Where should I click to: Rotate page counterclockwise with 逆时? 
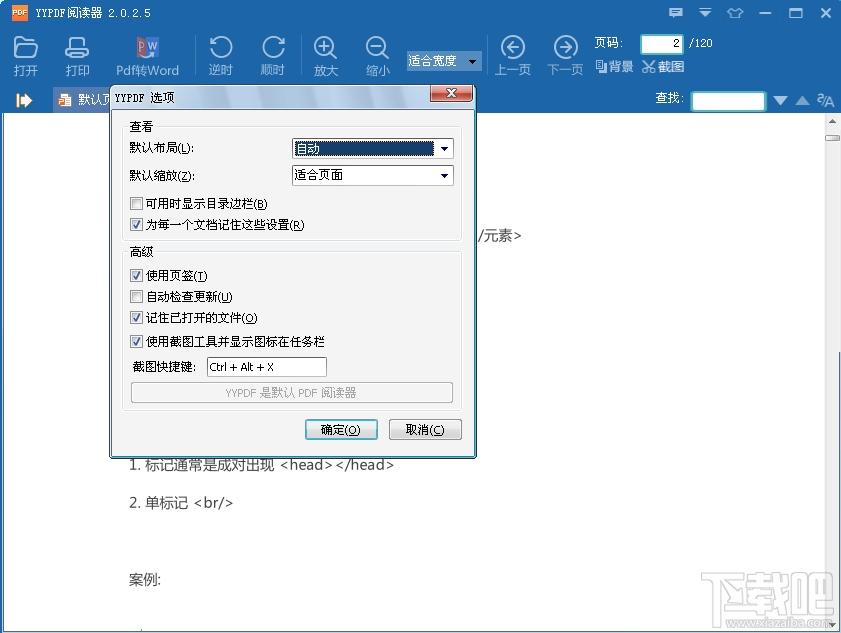[x=220, y=56]
